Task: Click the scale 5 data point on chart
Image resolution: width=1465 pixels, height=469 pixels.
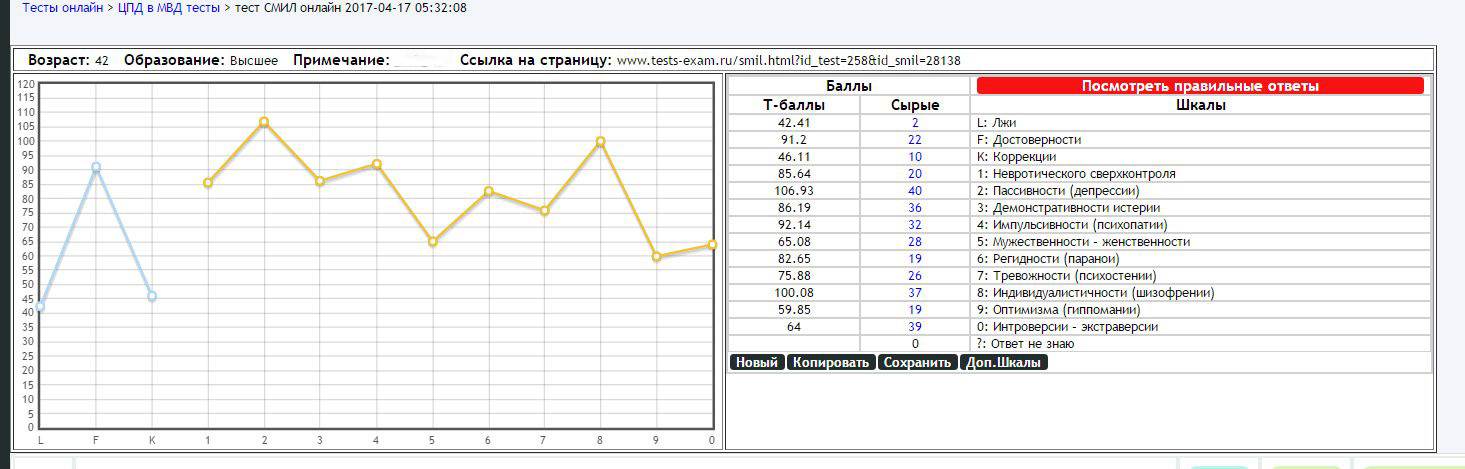Action: click(432, 242)
